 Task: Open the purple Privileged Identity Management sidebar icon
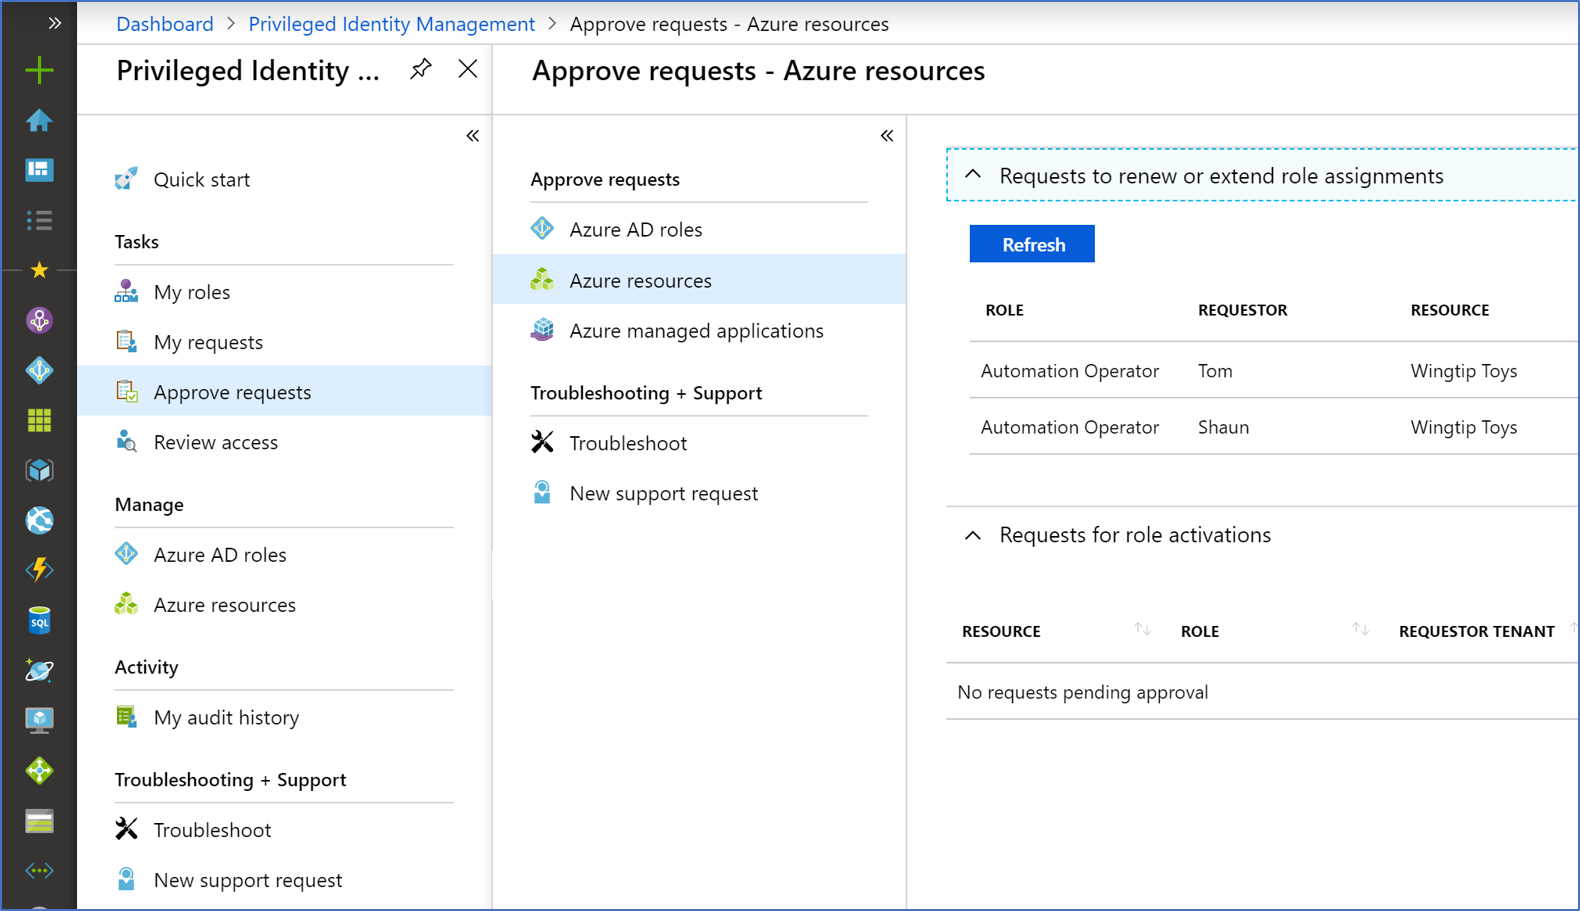click(39, 320)
